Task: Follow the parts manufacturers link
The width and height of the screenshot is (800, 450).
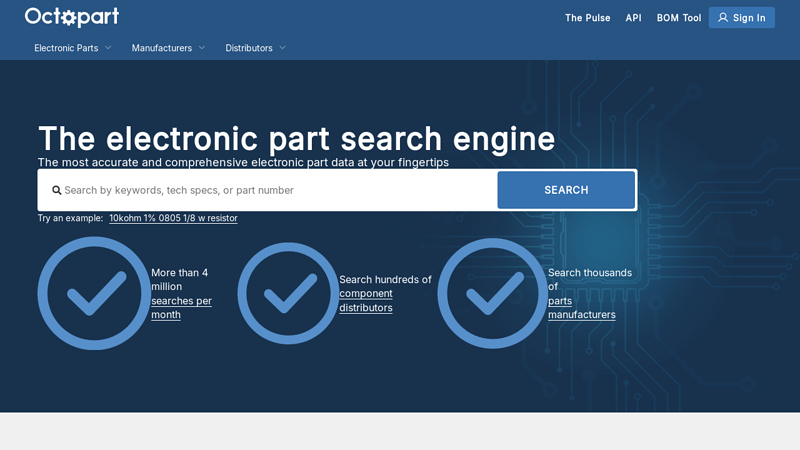Action: click(582, 308)
